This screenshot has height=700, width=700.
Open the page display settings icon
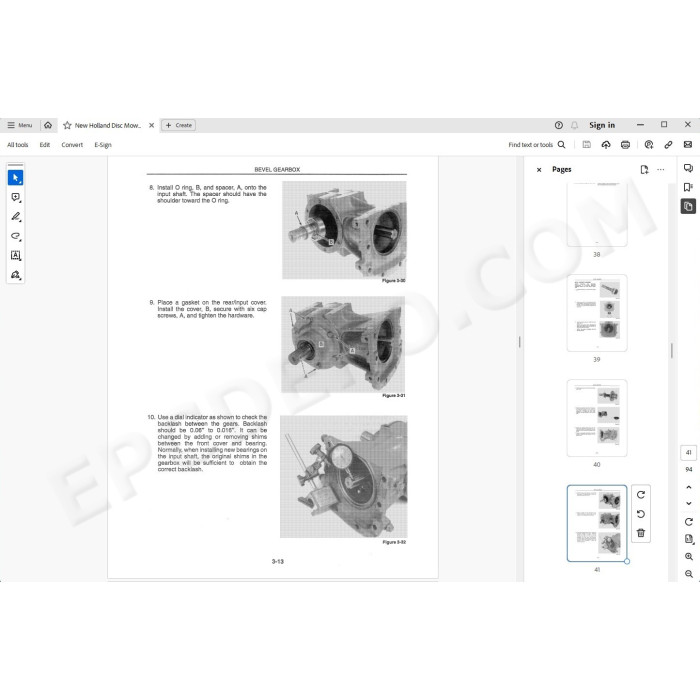[689, 539]
